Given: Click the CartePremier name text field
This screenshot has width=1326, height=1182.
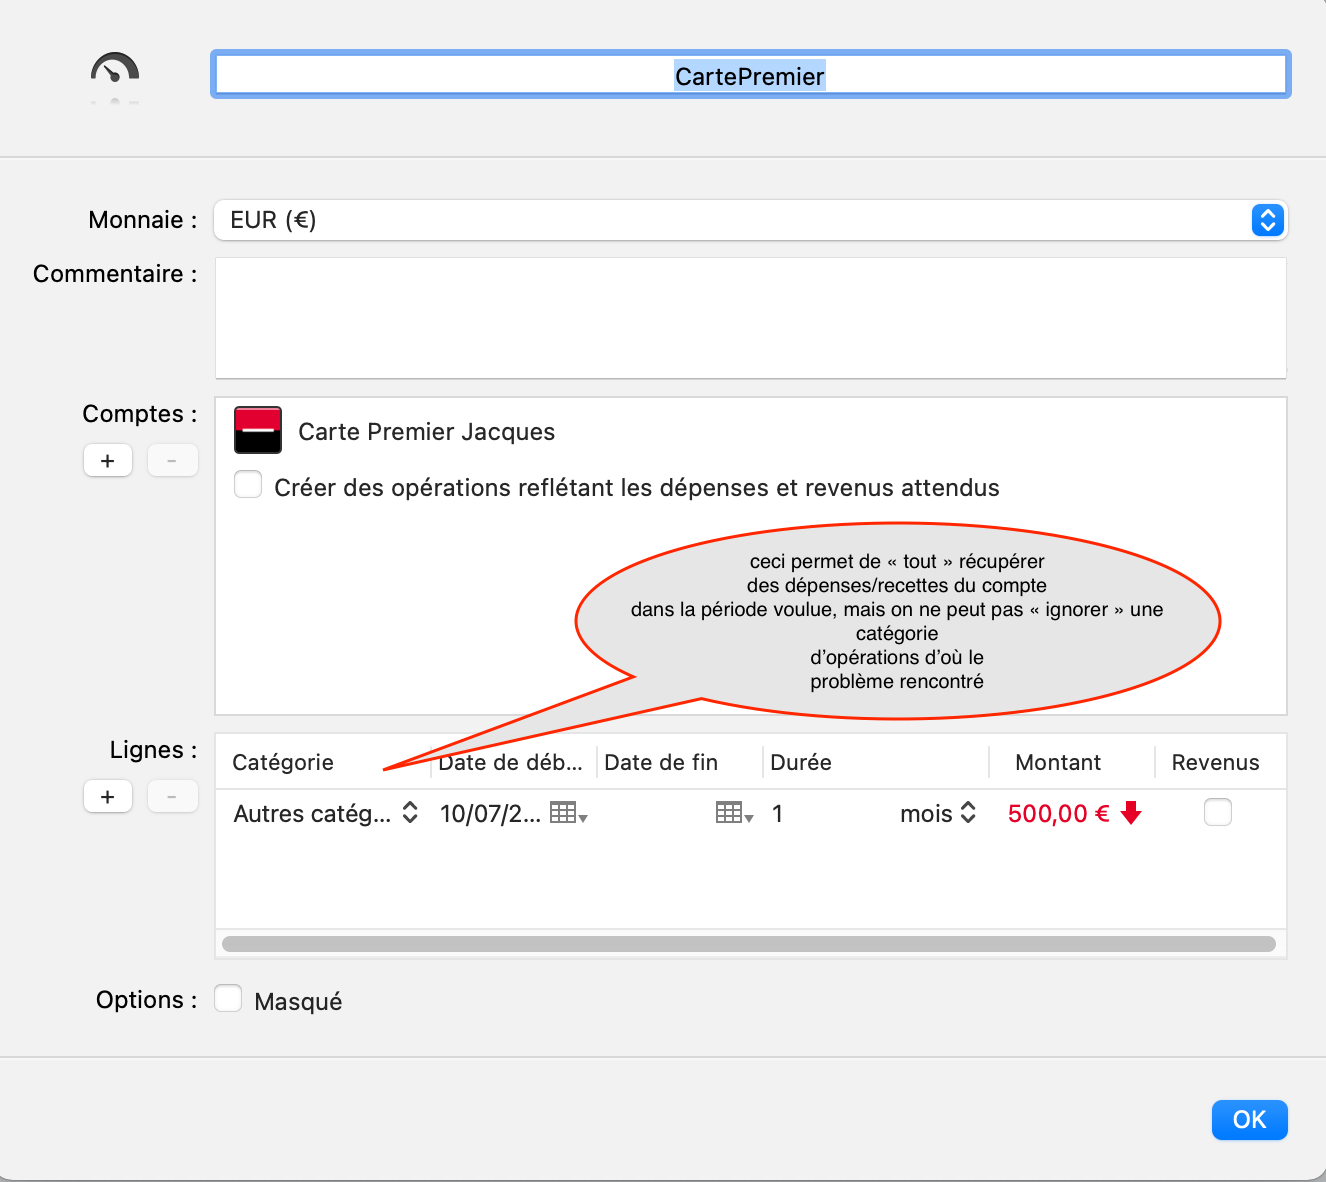Looking at the screenshot, I should pos(750,76).
